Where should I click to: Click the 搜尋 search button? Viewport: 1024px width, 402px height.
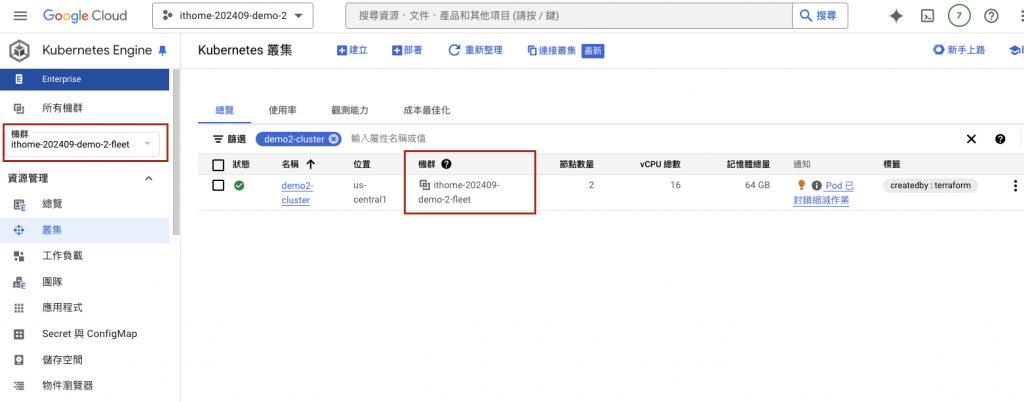(x=820, y=16)
